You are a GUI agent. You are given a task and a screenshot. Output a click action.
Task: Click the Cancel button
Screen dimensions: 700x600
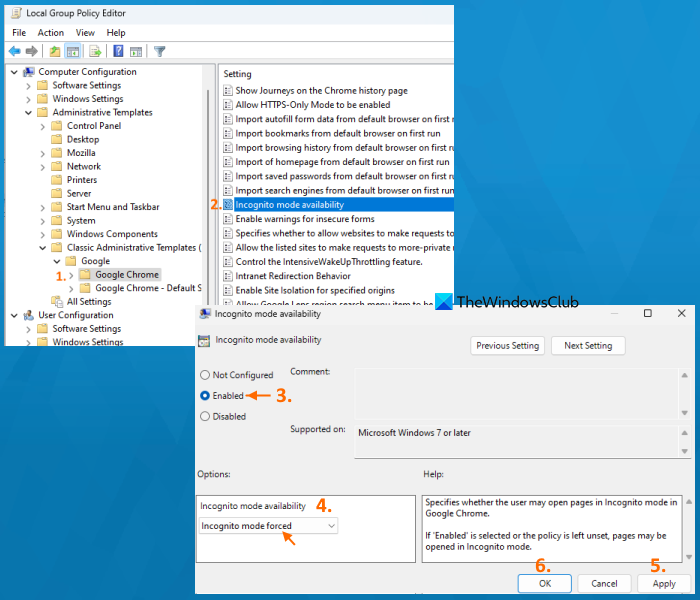604,583
